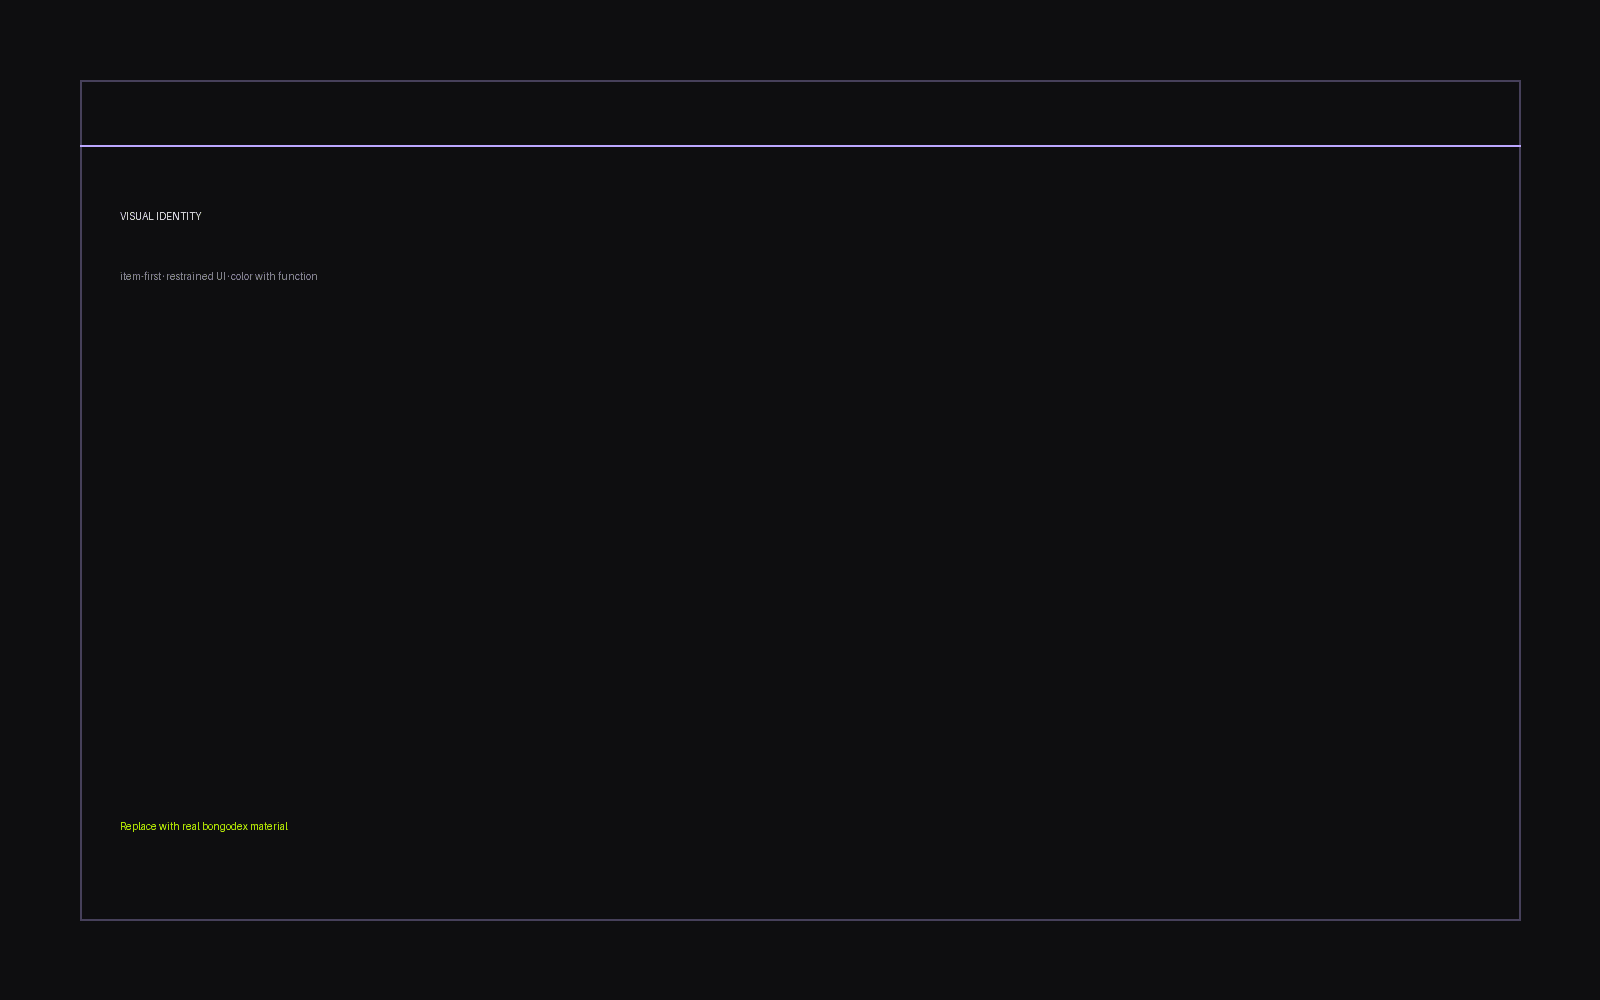Image resolution: width=1600 pixels, height=1000 pixels.
Task: Click the purple horizontal divider line
Action: pos(800,146)
